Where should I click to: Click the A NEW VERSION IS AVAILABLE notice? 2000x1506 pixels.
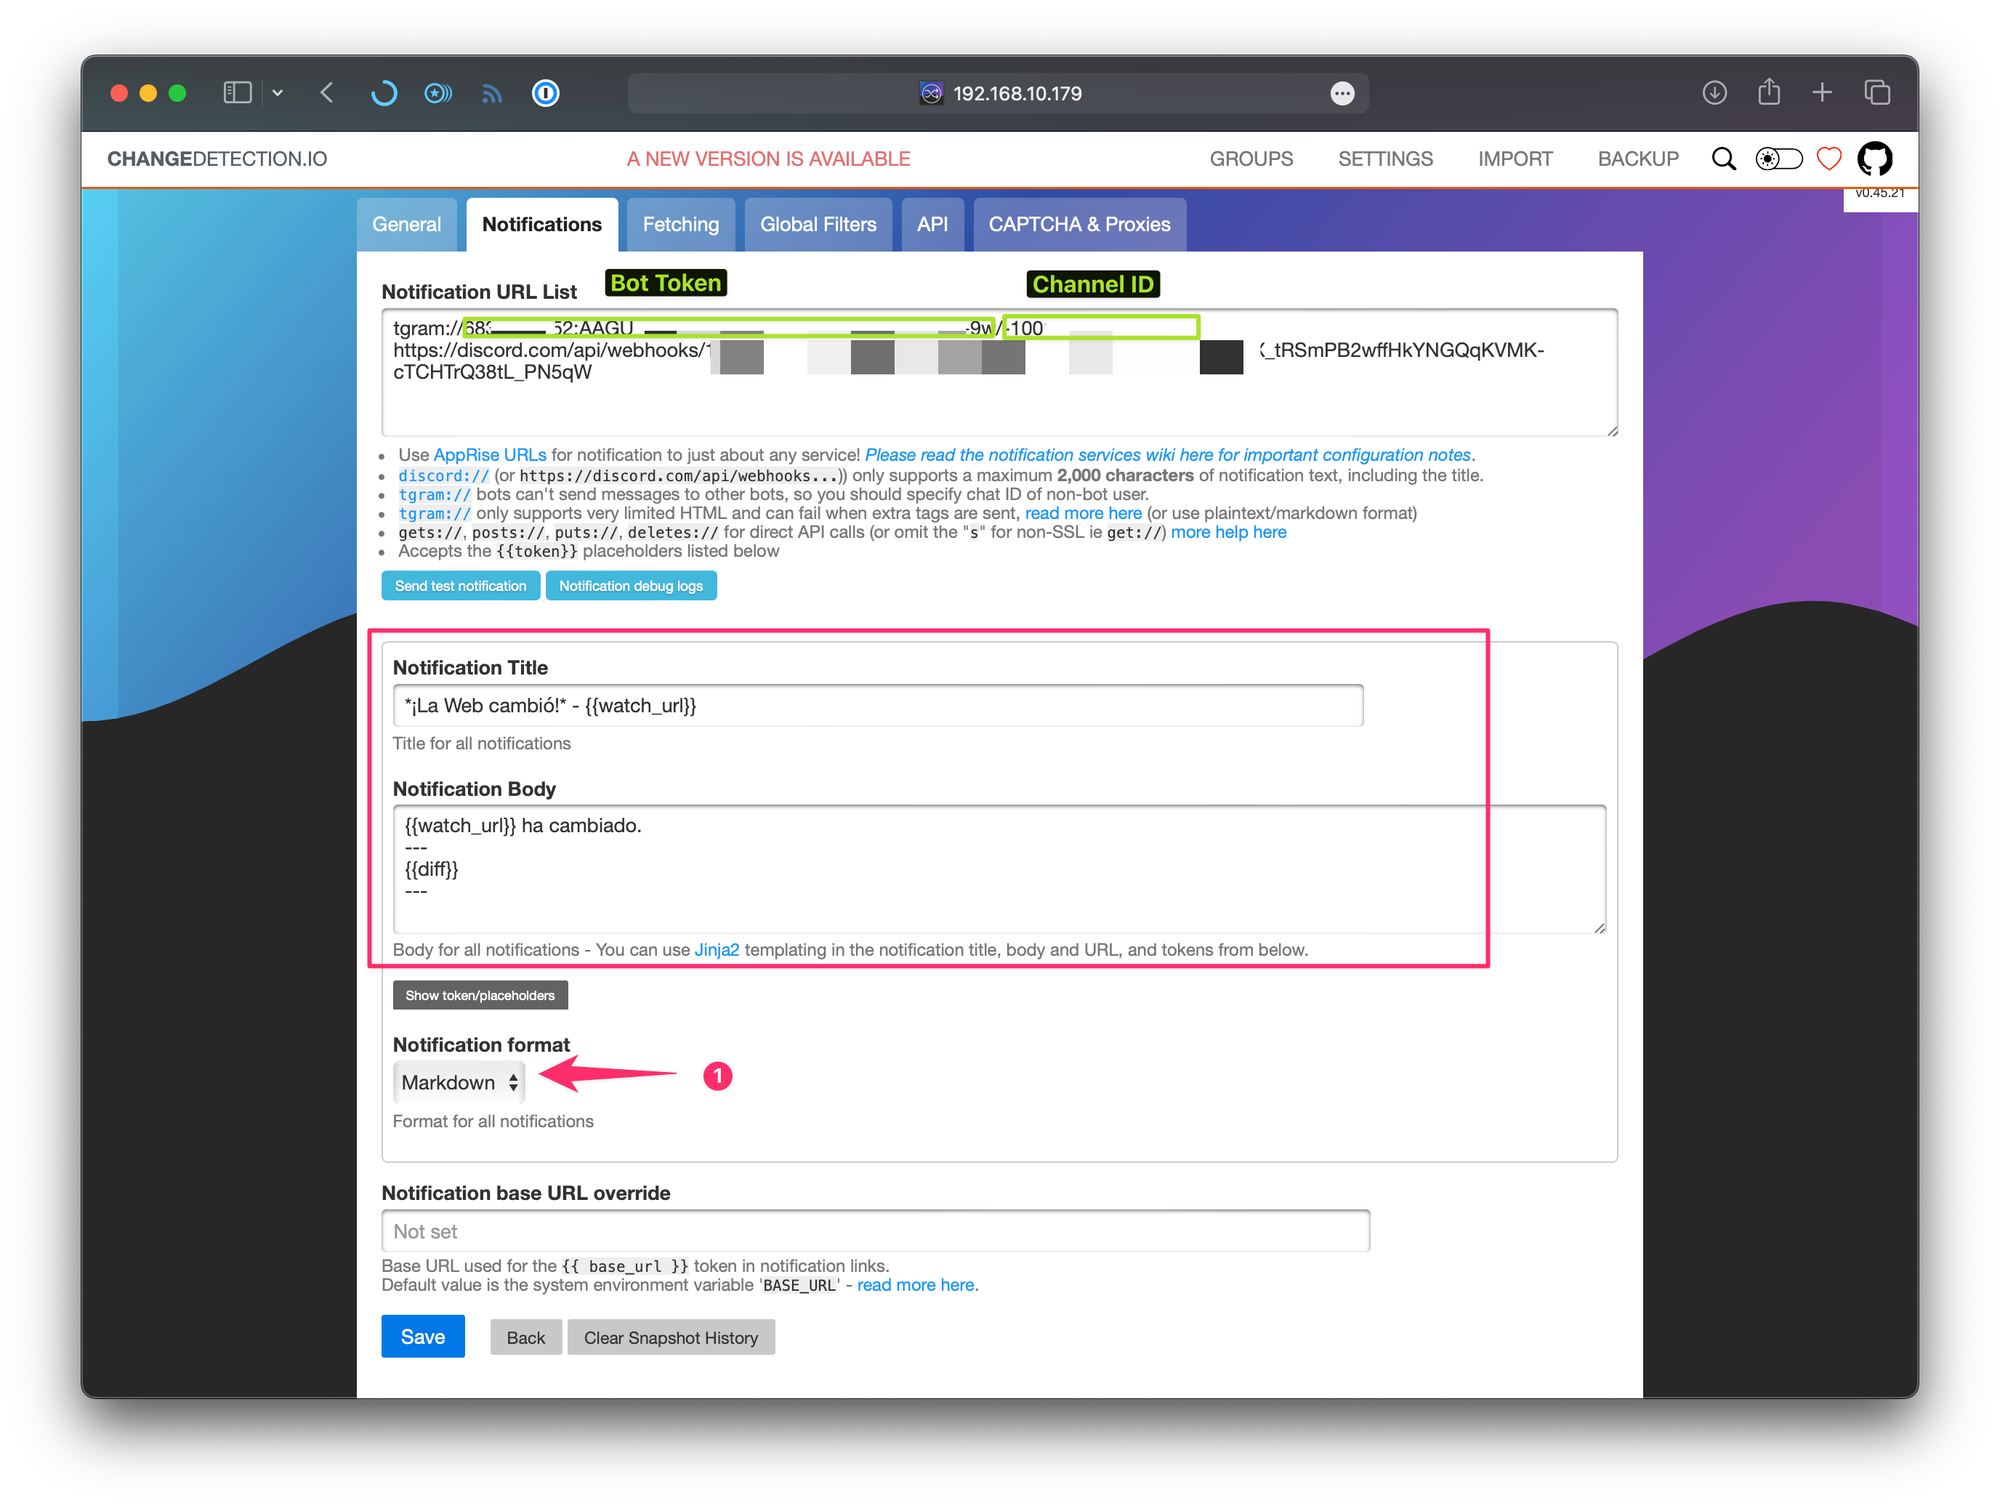pos(768,159)
